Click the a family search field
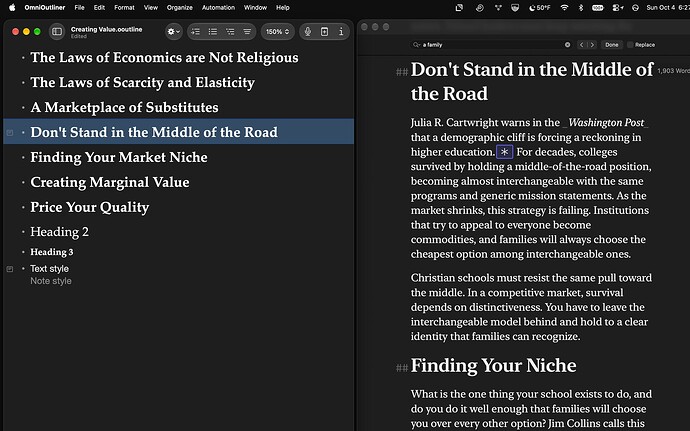Screen dimensions: 690x431 pyautogui.click(x=491, y=44)
